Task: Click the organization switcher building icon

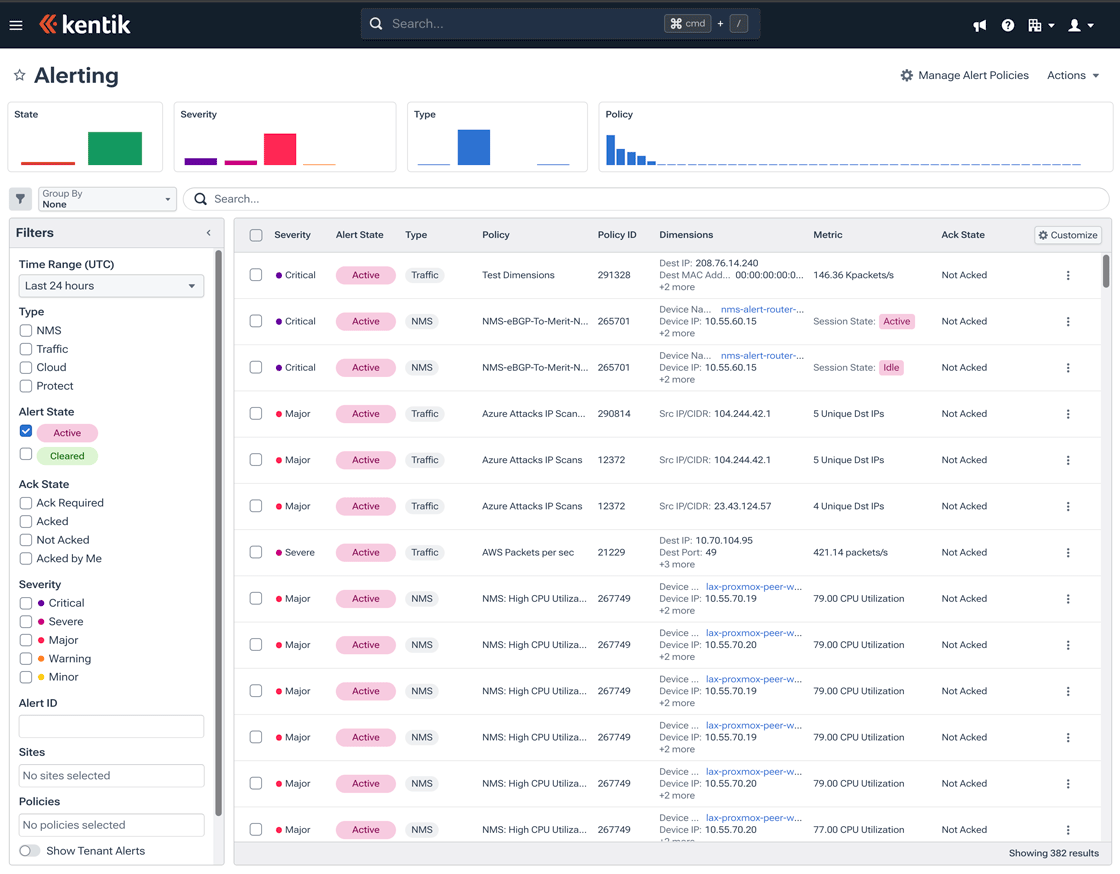Action: point(1038,24)
